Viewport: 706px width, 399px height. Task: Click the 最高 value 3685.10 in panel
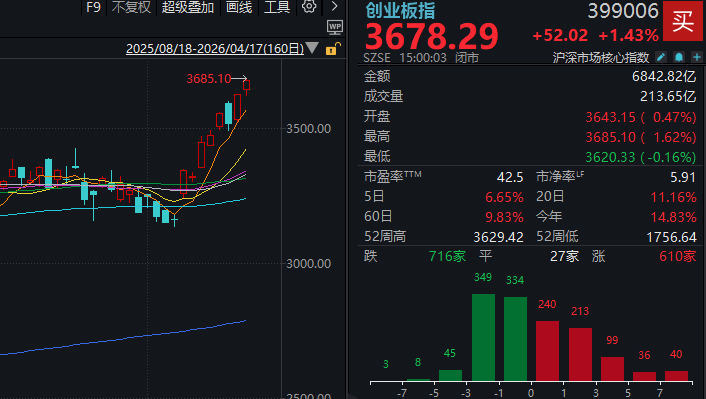[610, 137]
